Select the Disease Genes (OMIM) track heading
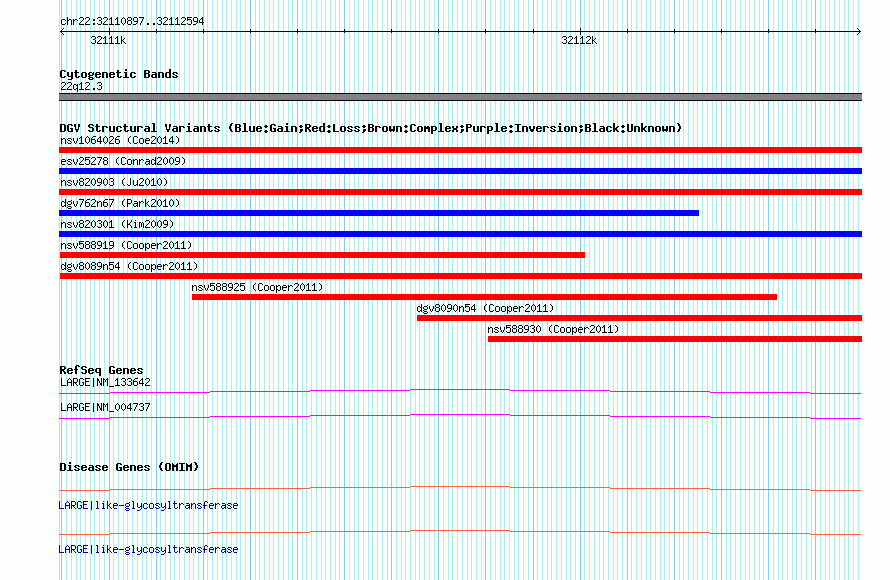The width and height of the screenshot is (890, 580). 129,467
